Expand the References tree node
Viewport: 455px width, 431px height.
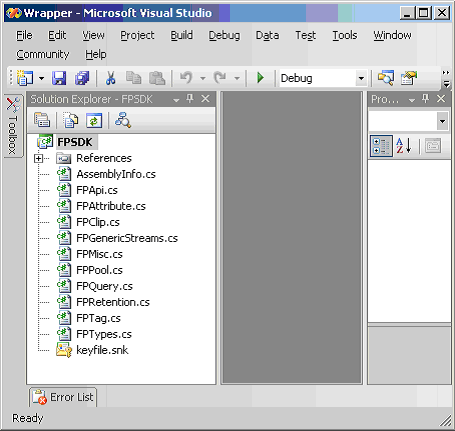[38, 158]
